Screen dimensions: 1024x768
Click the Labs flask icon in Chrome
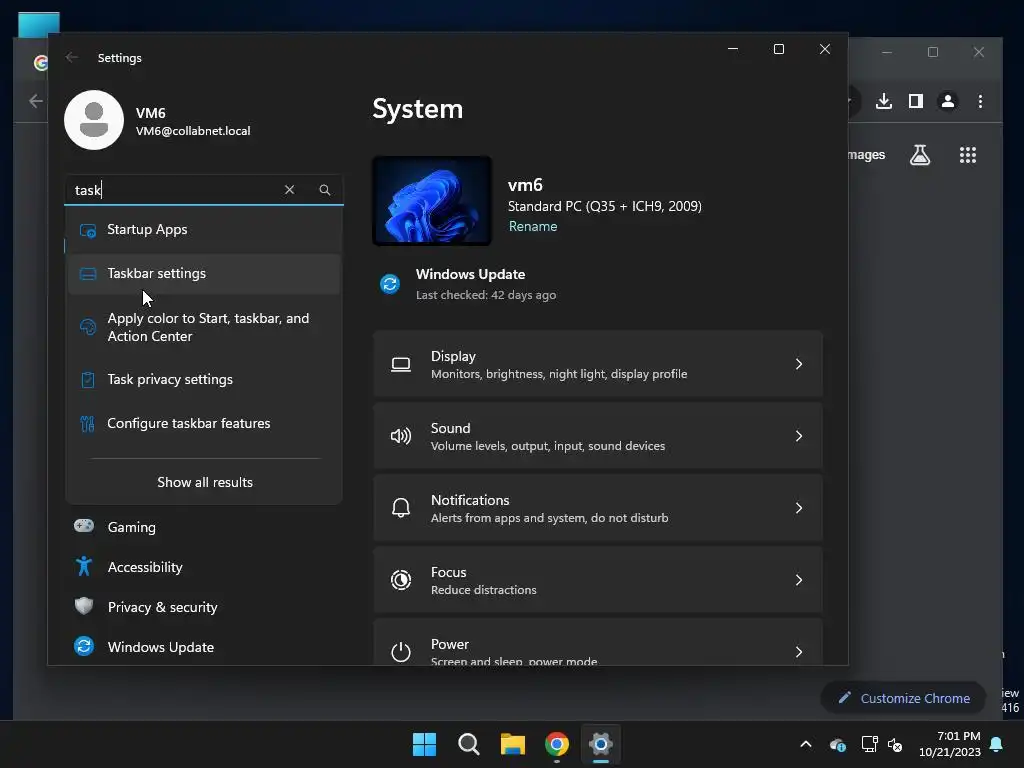point(920,155)
